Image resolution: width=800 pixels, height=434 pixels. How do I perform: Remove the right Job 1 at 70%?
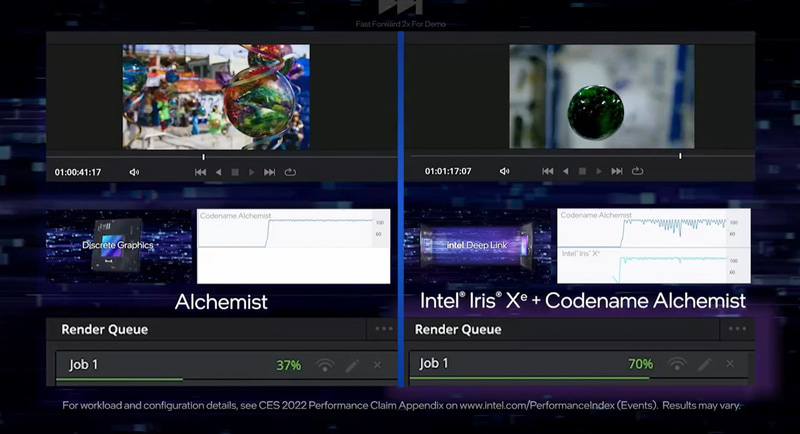click(x=730, y=364)
